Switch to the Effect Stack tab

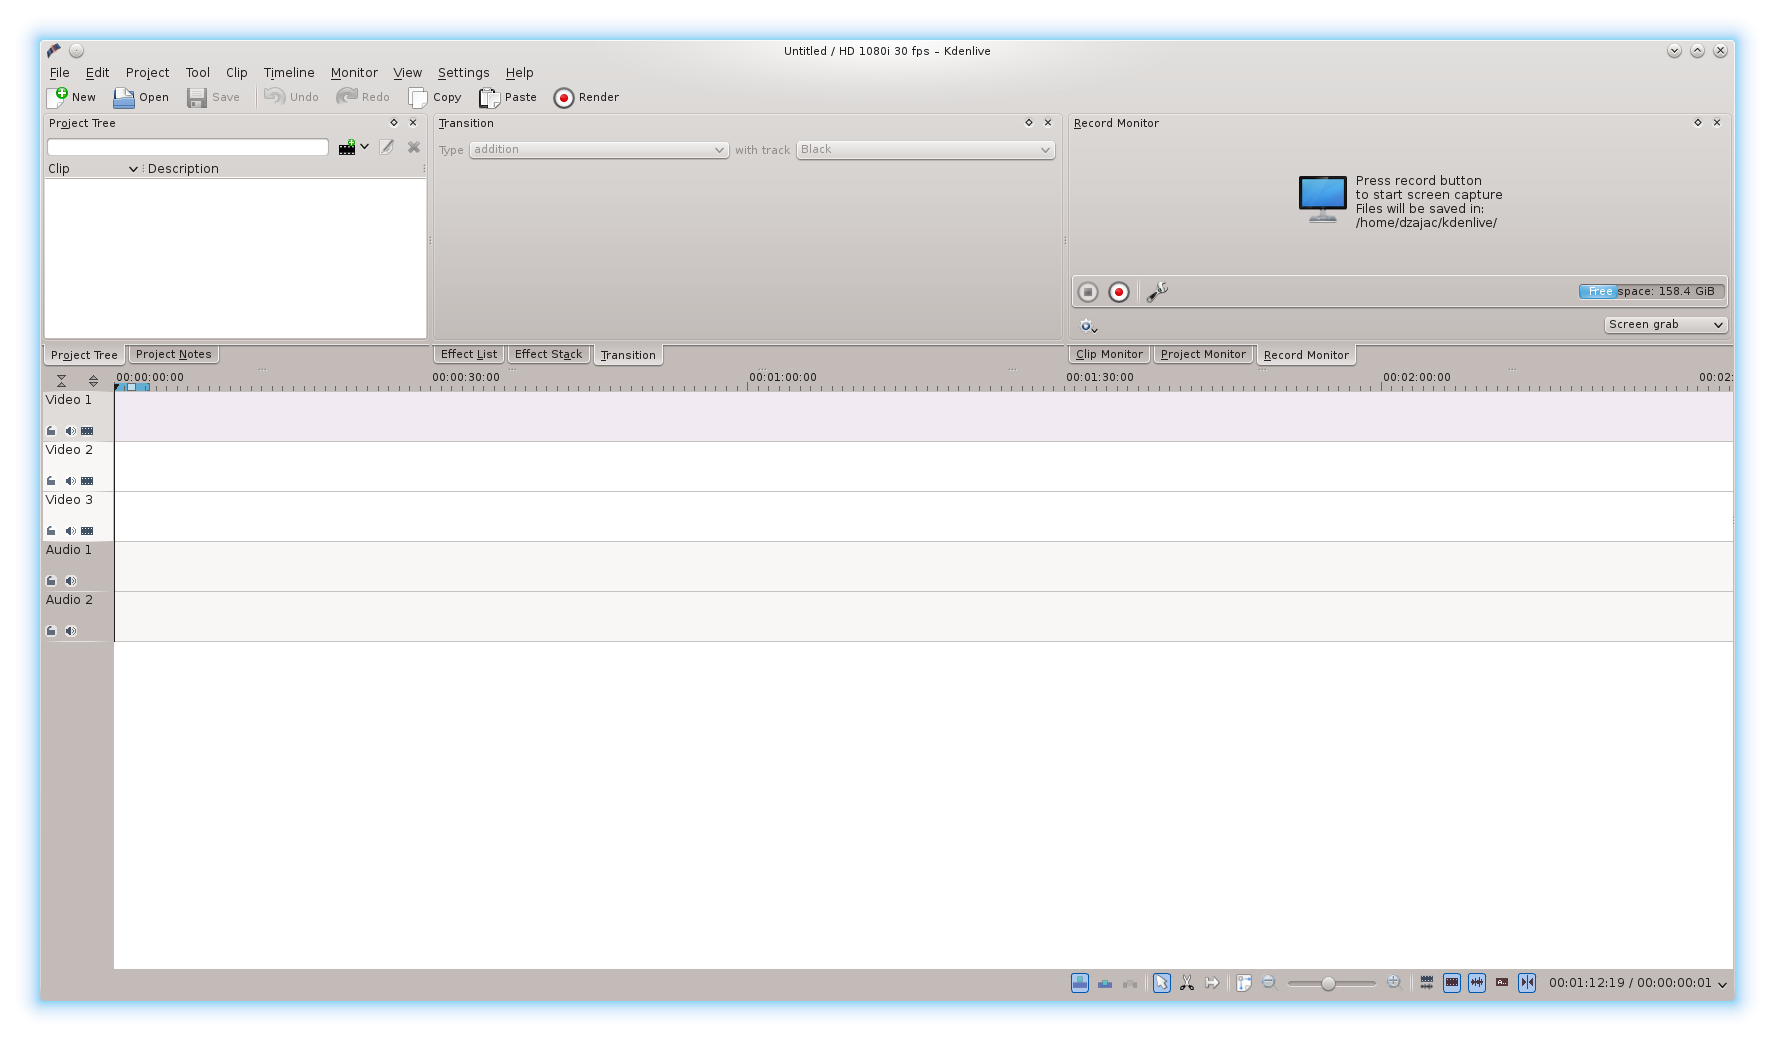click(548, 354)
